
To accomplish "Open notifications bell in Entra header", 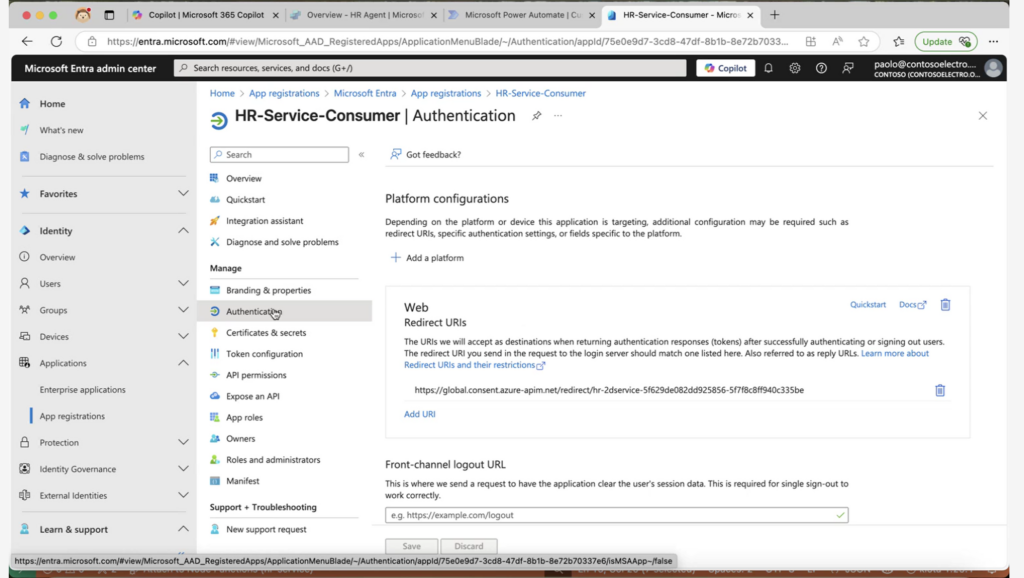I will pyautogui.click(x=768, y=68).
